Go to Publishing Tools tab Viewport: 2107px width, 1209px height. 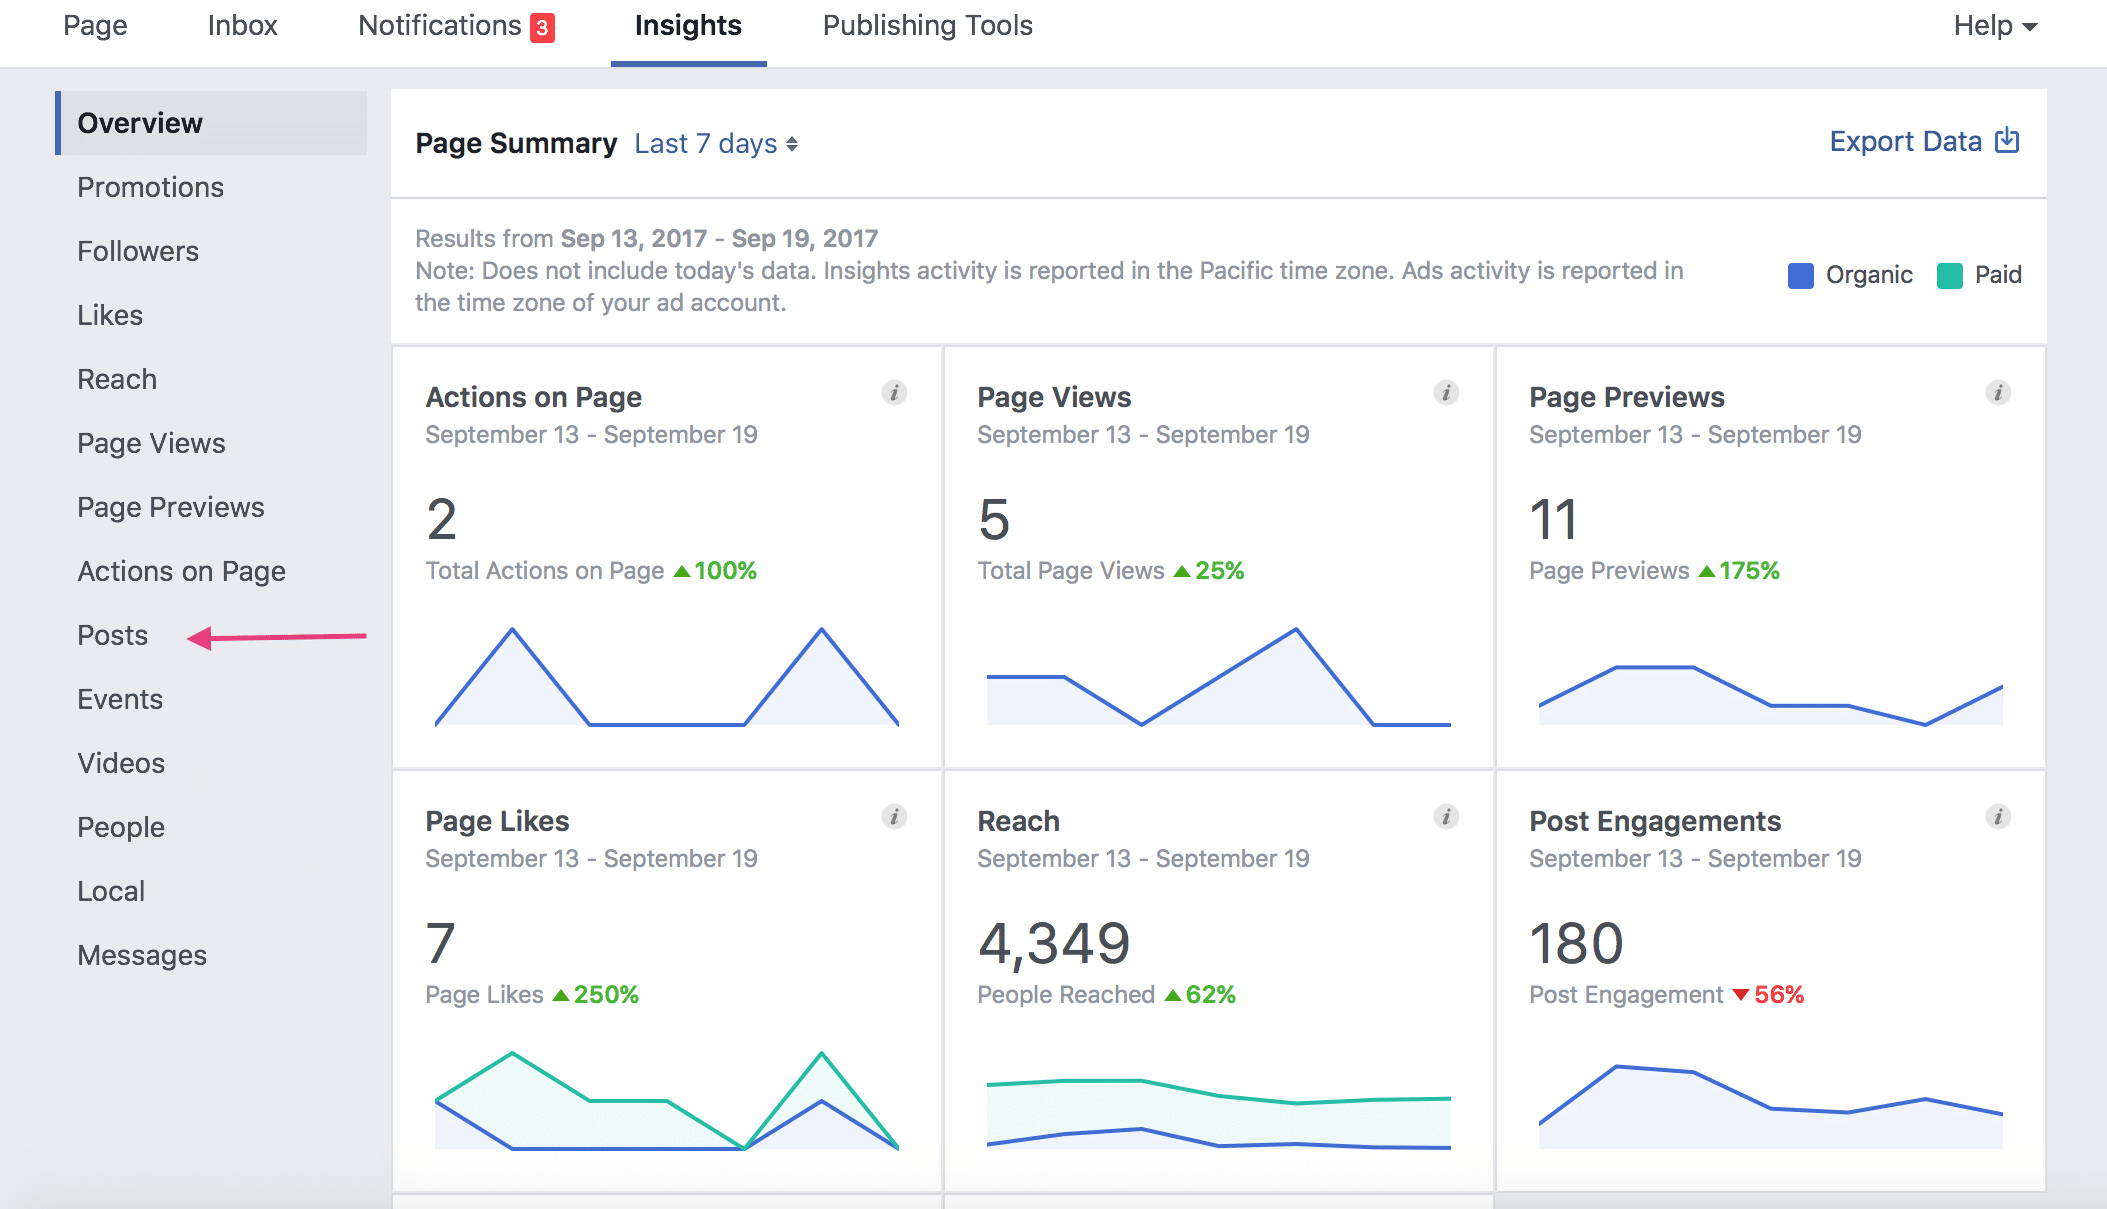928,26
